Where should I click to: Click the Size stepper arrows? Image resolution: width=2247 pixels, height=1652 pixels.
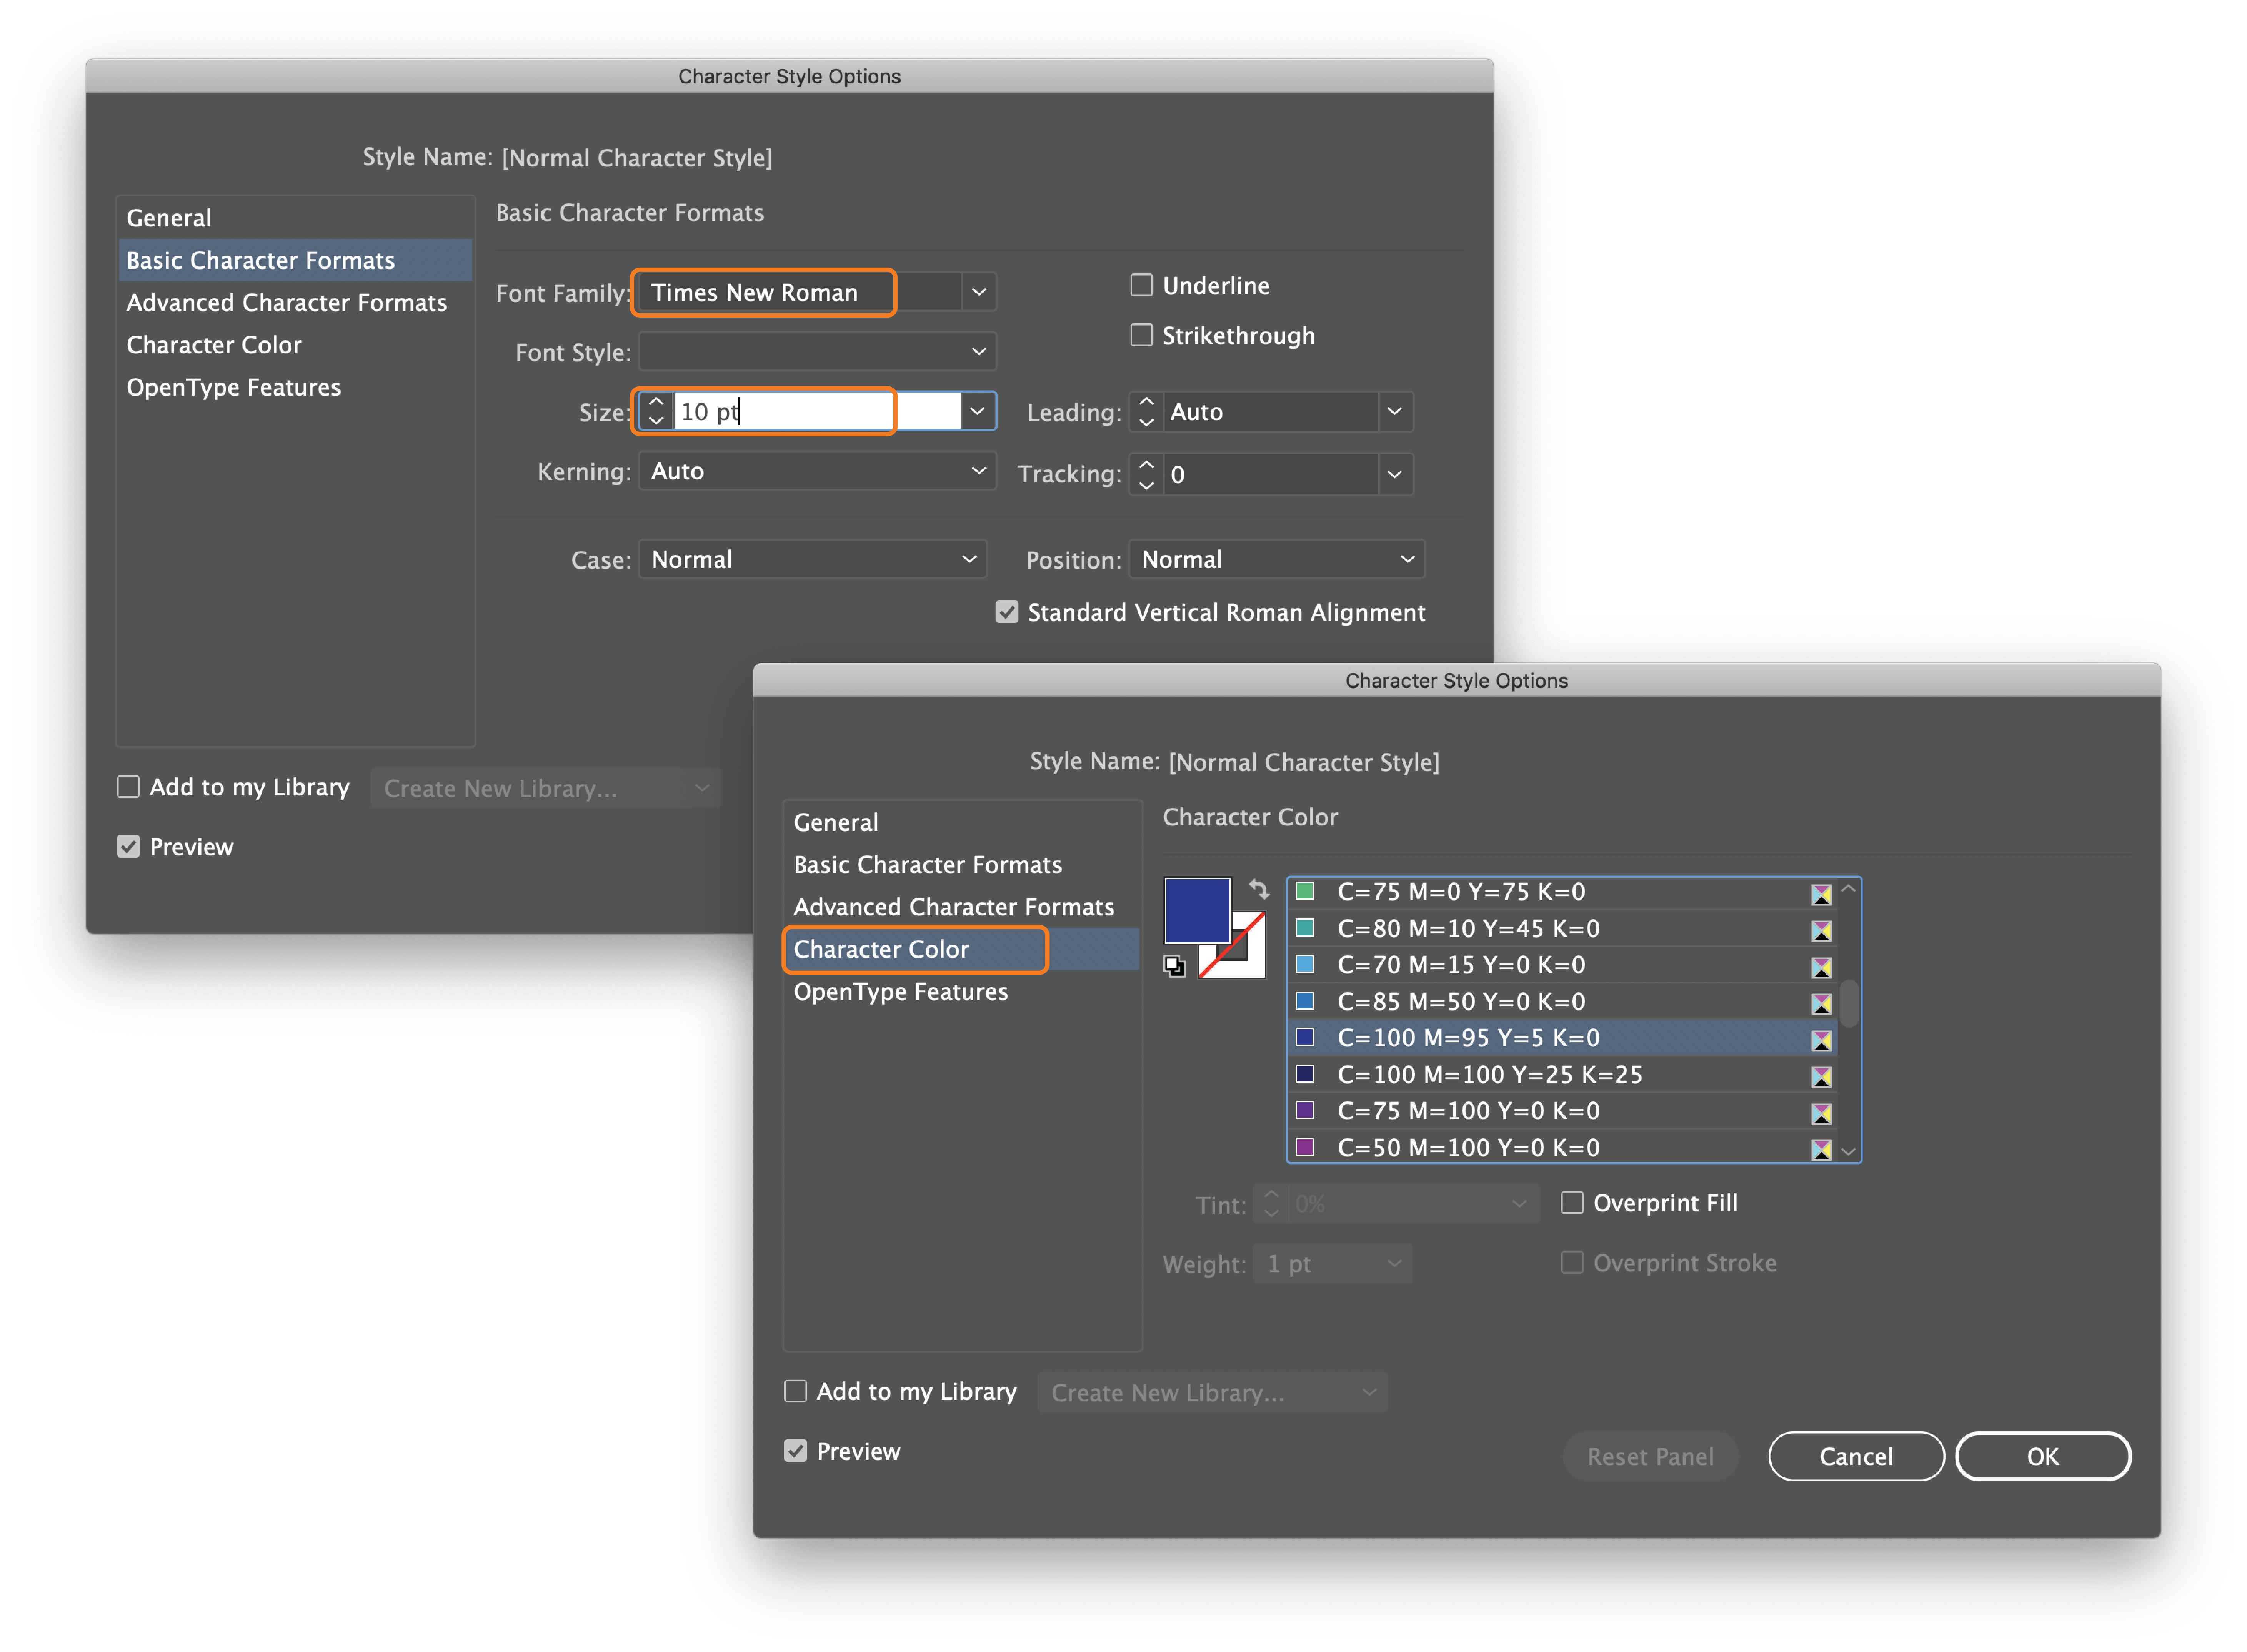click(x=656, y=411)
